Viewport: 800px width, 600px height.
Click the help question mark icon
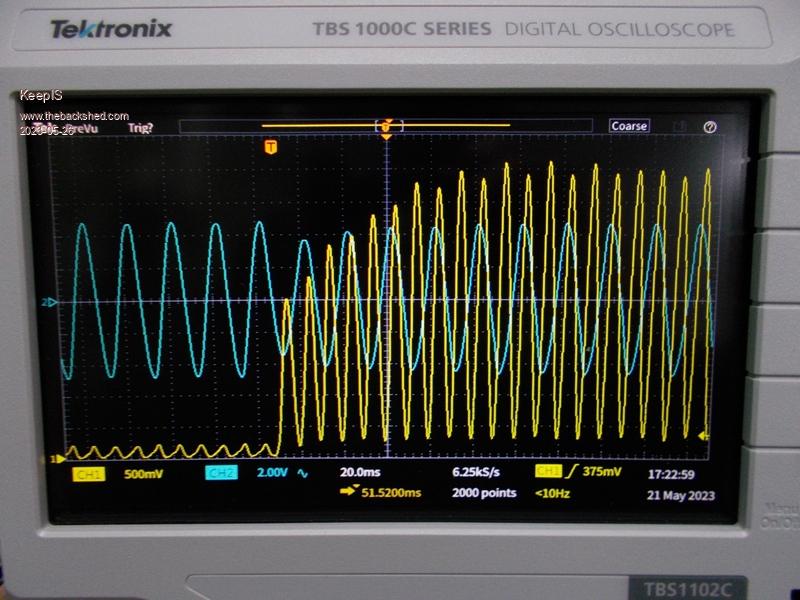[709, 127]
